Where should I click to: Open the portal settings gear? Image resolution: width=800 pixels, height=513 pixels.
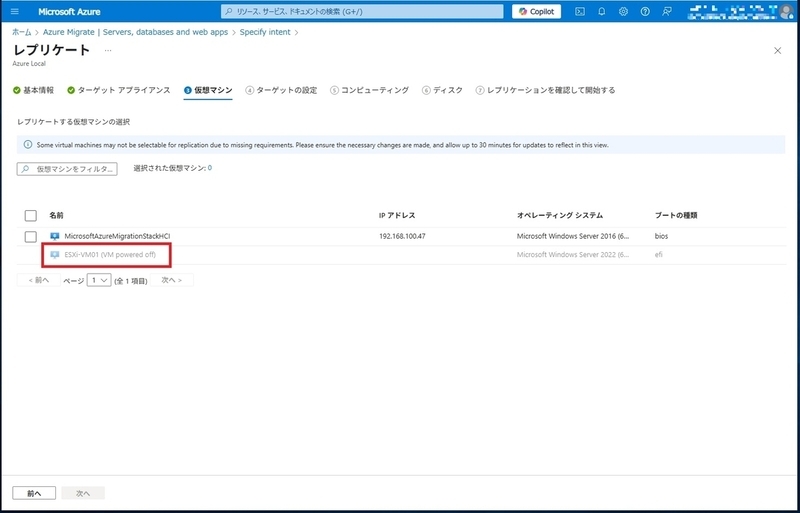[623, 11]
